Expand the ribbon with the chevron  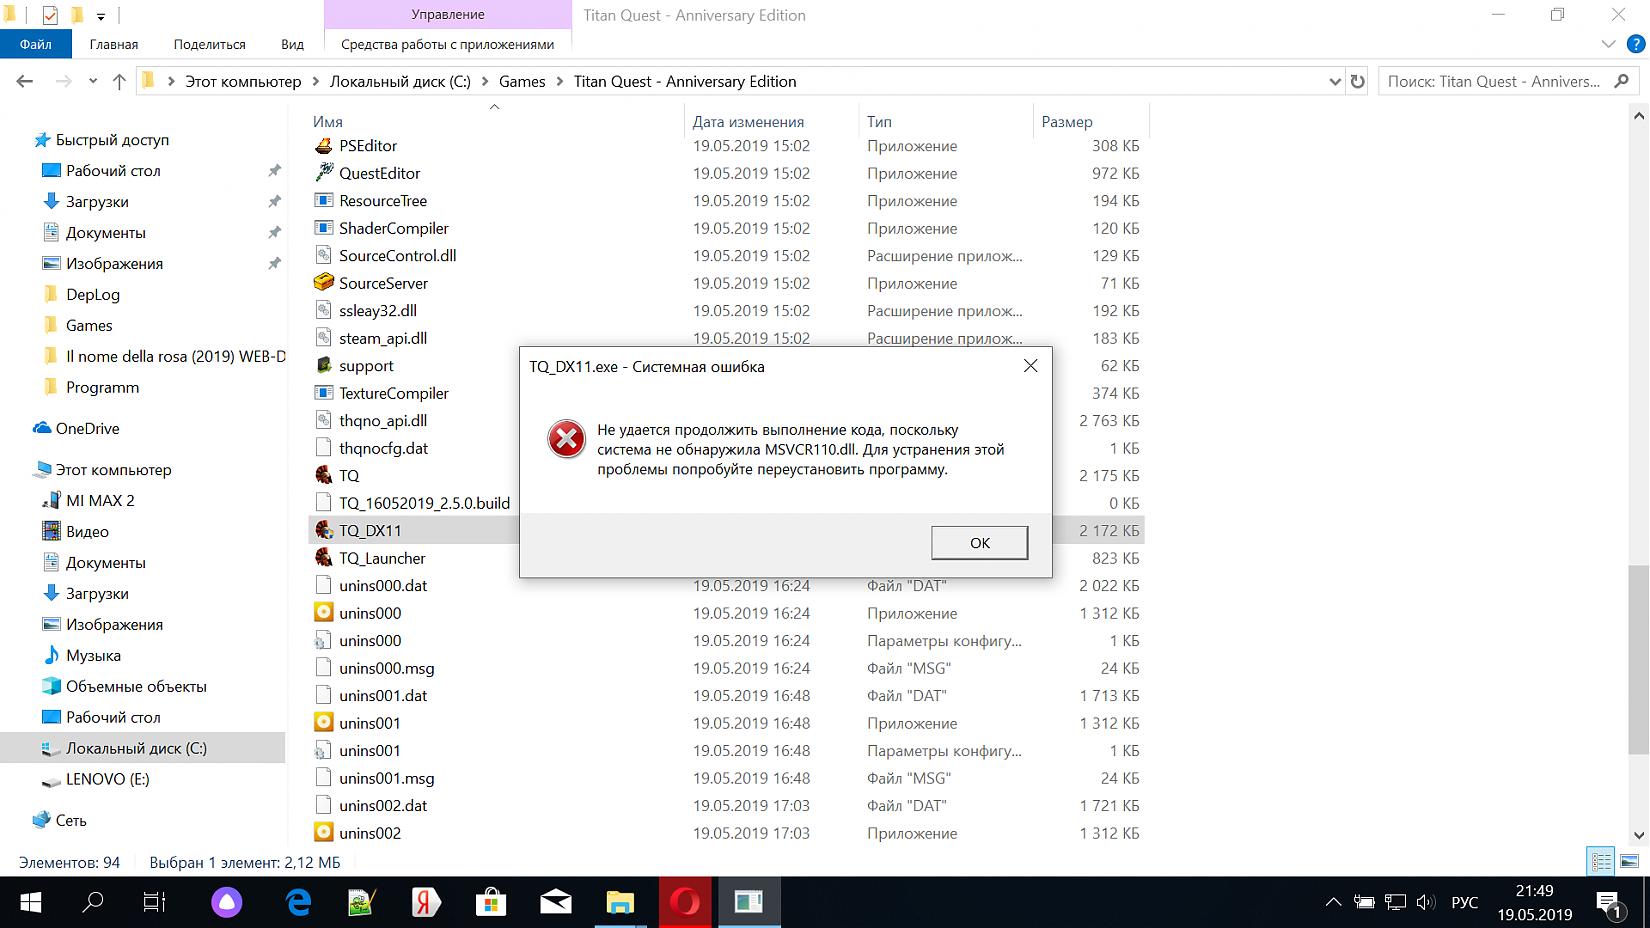tap(1608, 44)
